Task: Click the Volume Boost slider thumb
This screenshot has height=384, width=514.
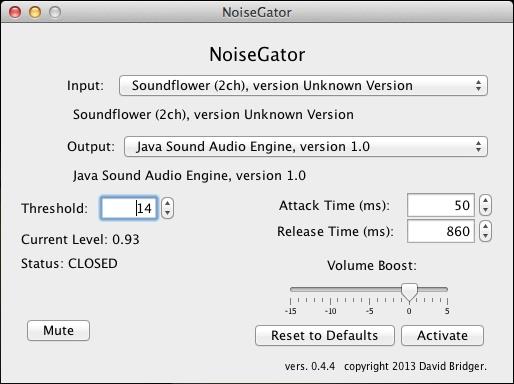Action: coord(409,292)
